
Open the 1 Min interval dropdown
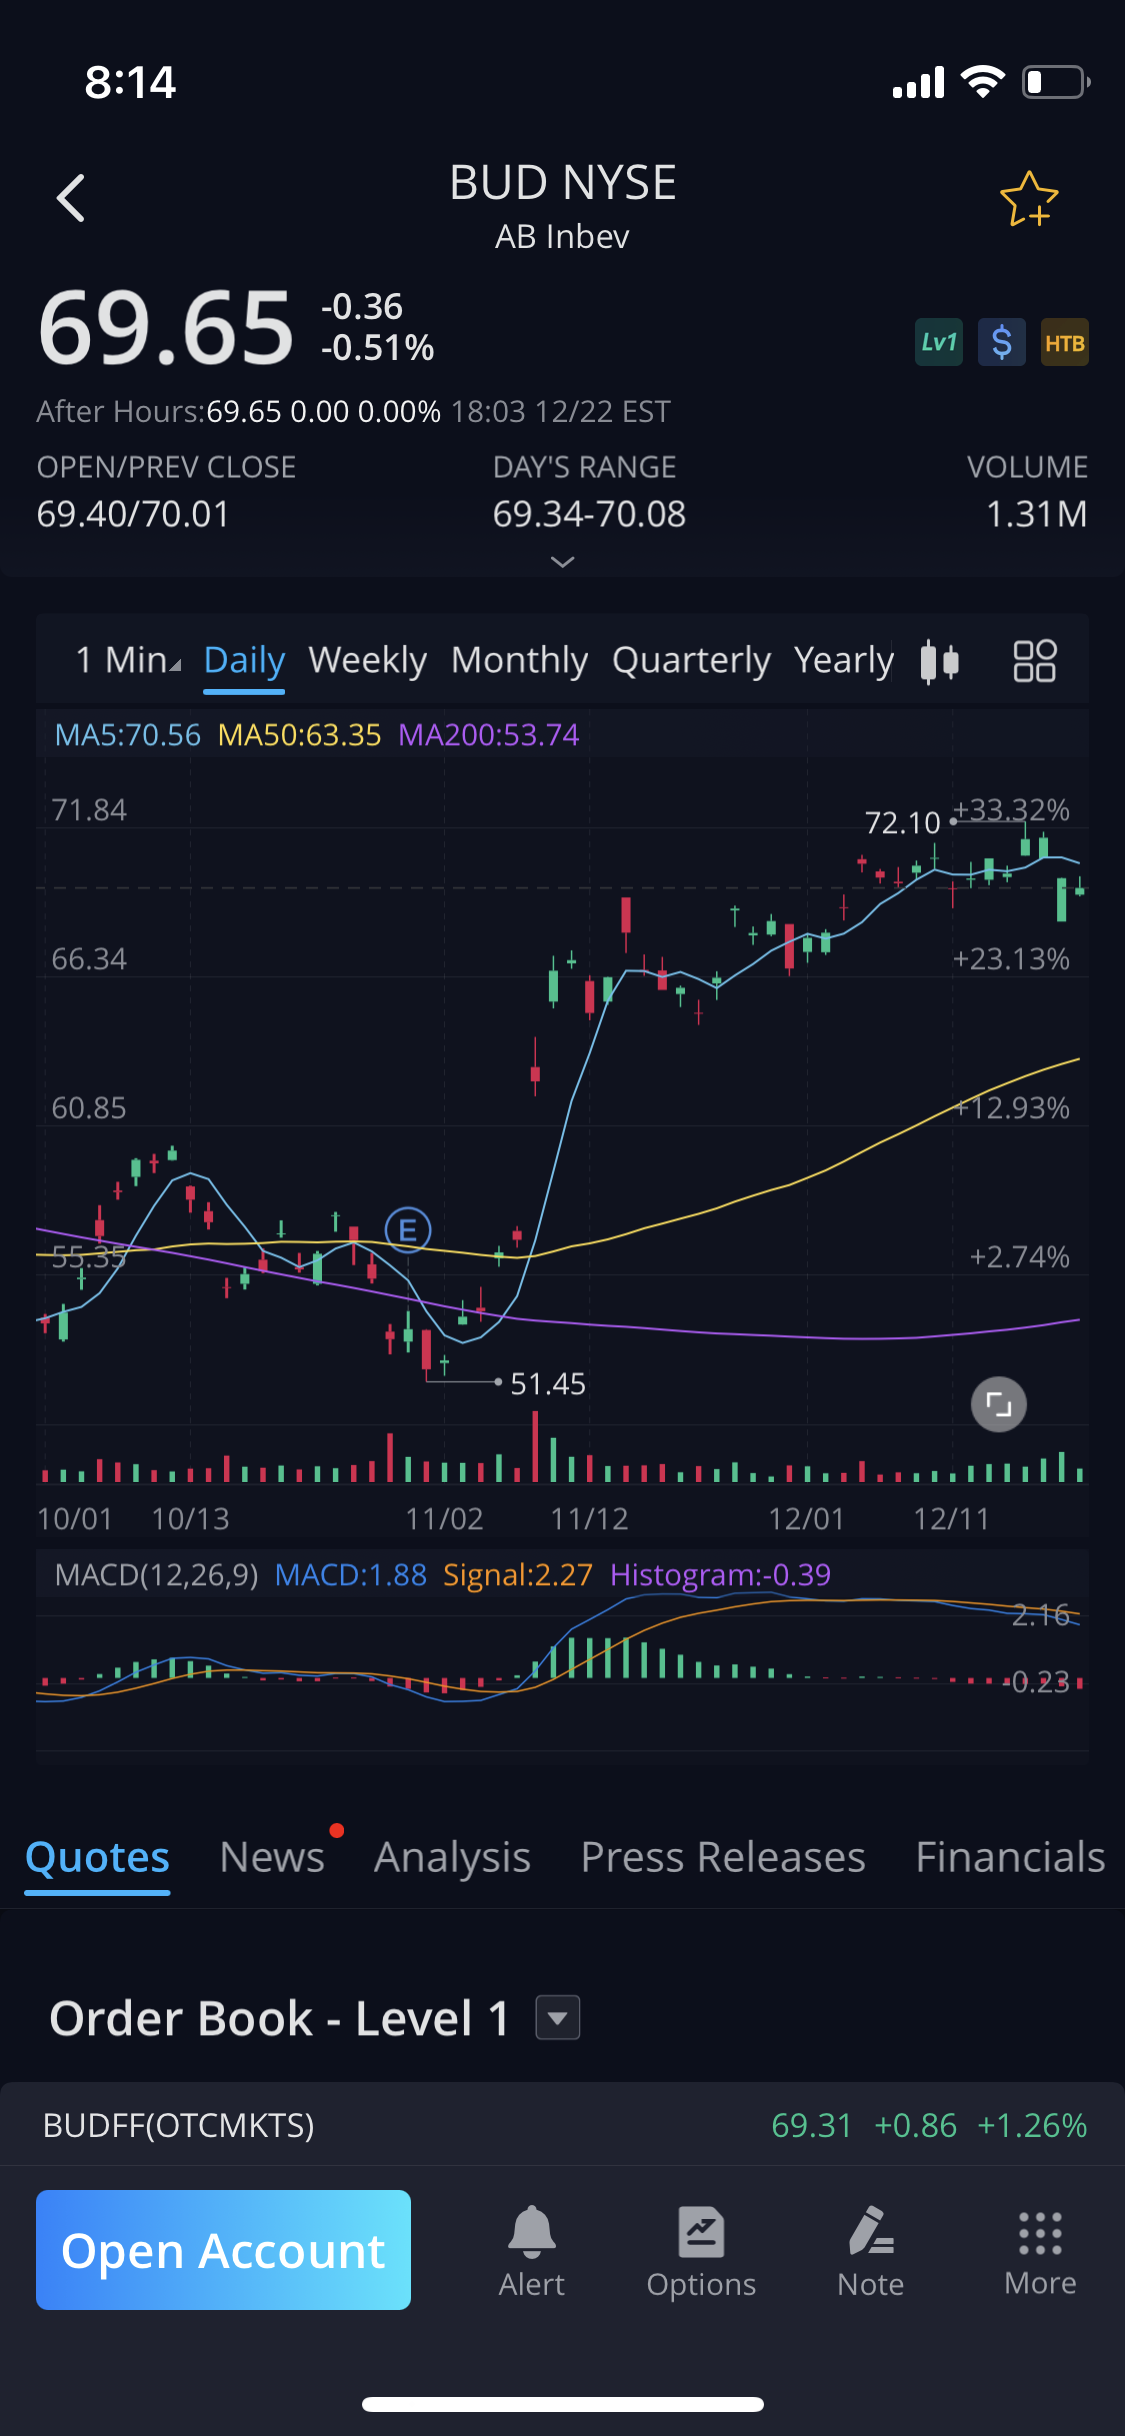point(128,661)
